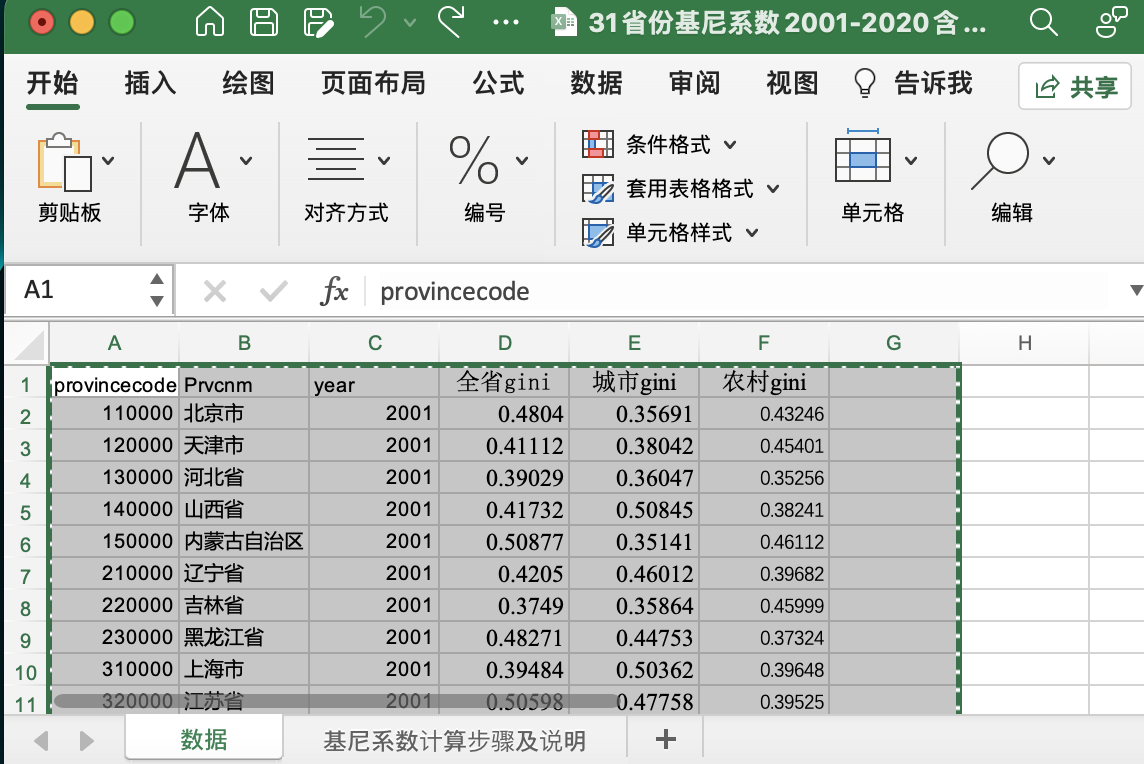
Task: Click the 全省gini header cell
Action: point(504,382)
